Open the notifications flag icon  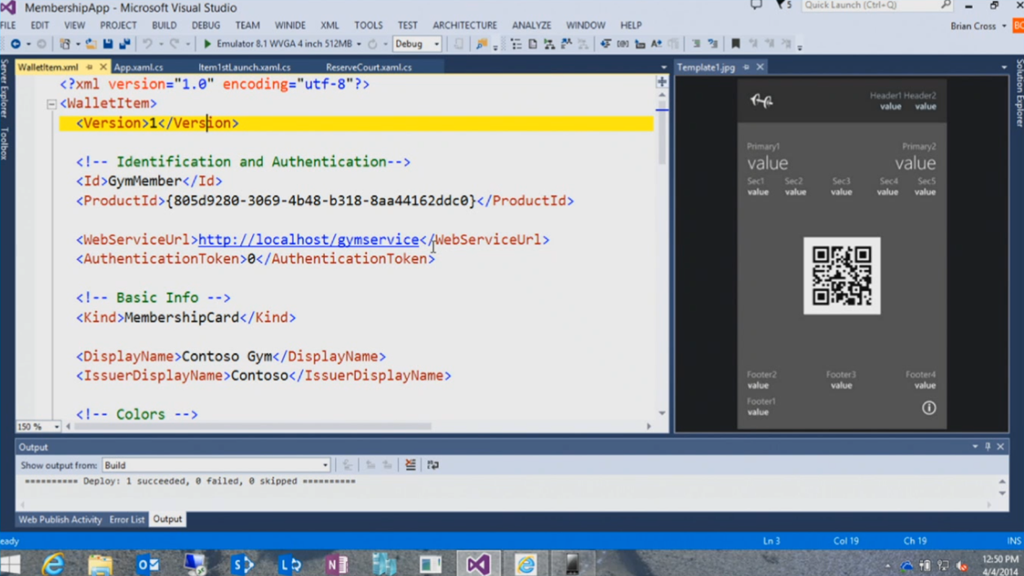click(x=781, y=5)
